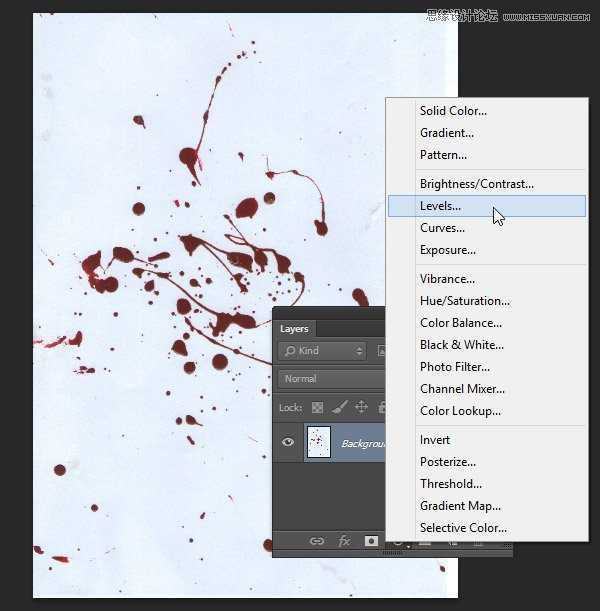Hide the Background layer eye icon
600x611 pixels.
tap(288, 442)
